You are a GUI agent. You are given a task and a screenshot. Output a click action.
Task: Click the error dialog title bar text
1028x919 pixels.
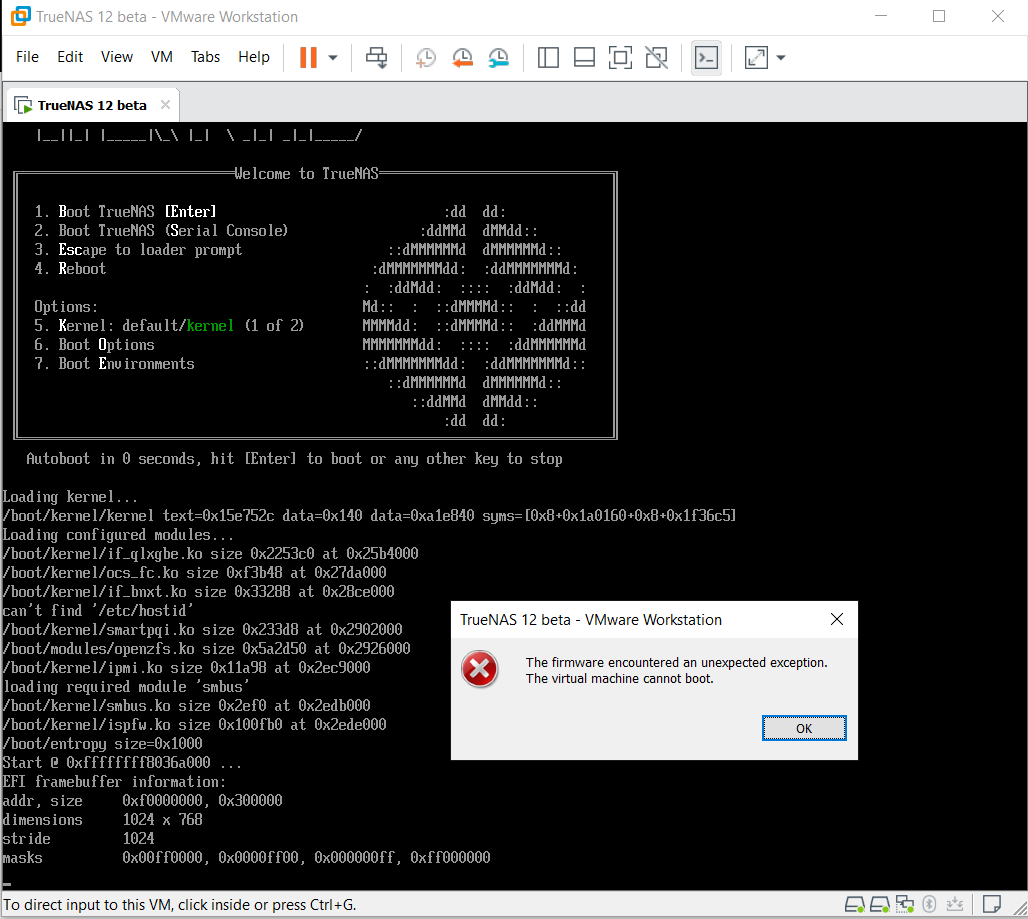pyautogui.click(x=591, y=620)
